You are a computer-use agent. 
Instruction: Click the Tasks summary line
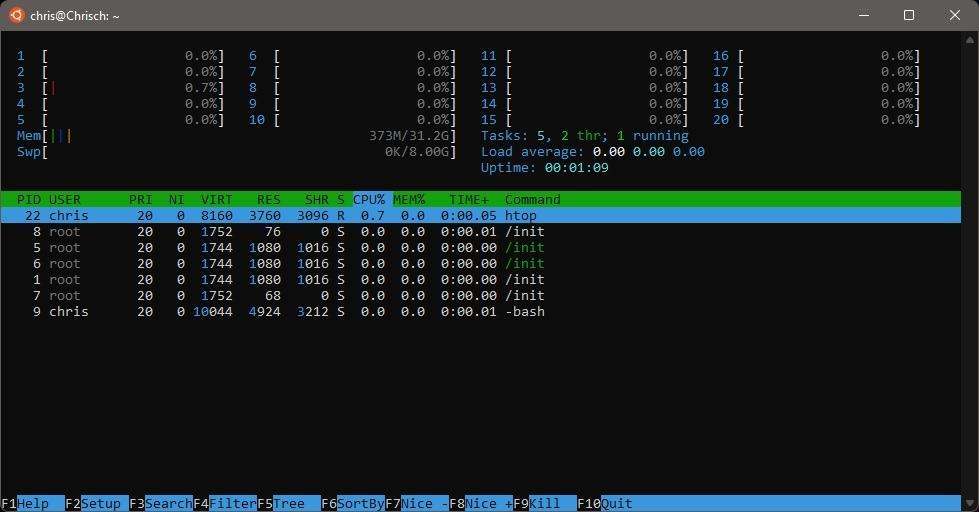click(585, 135)
